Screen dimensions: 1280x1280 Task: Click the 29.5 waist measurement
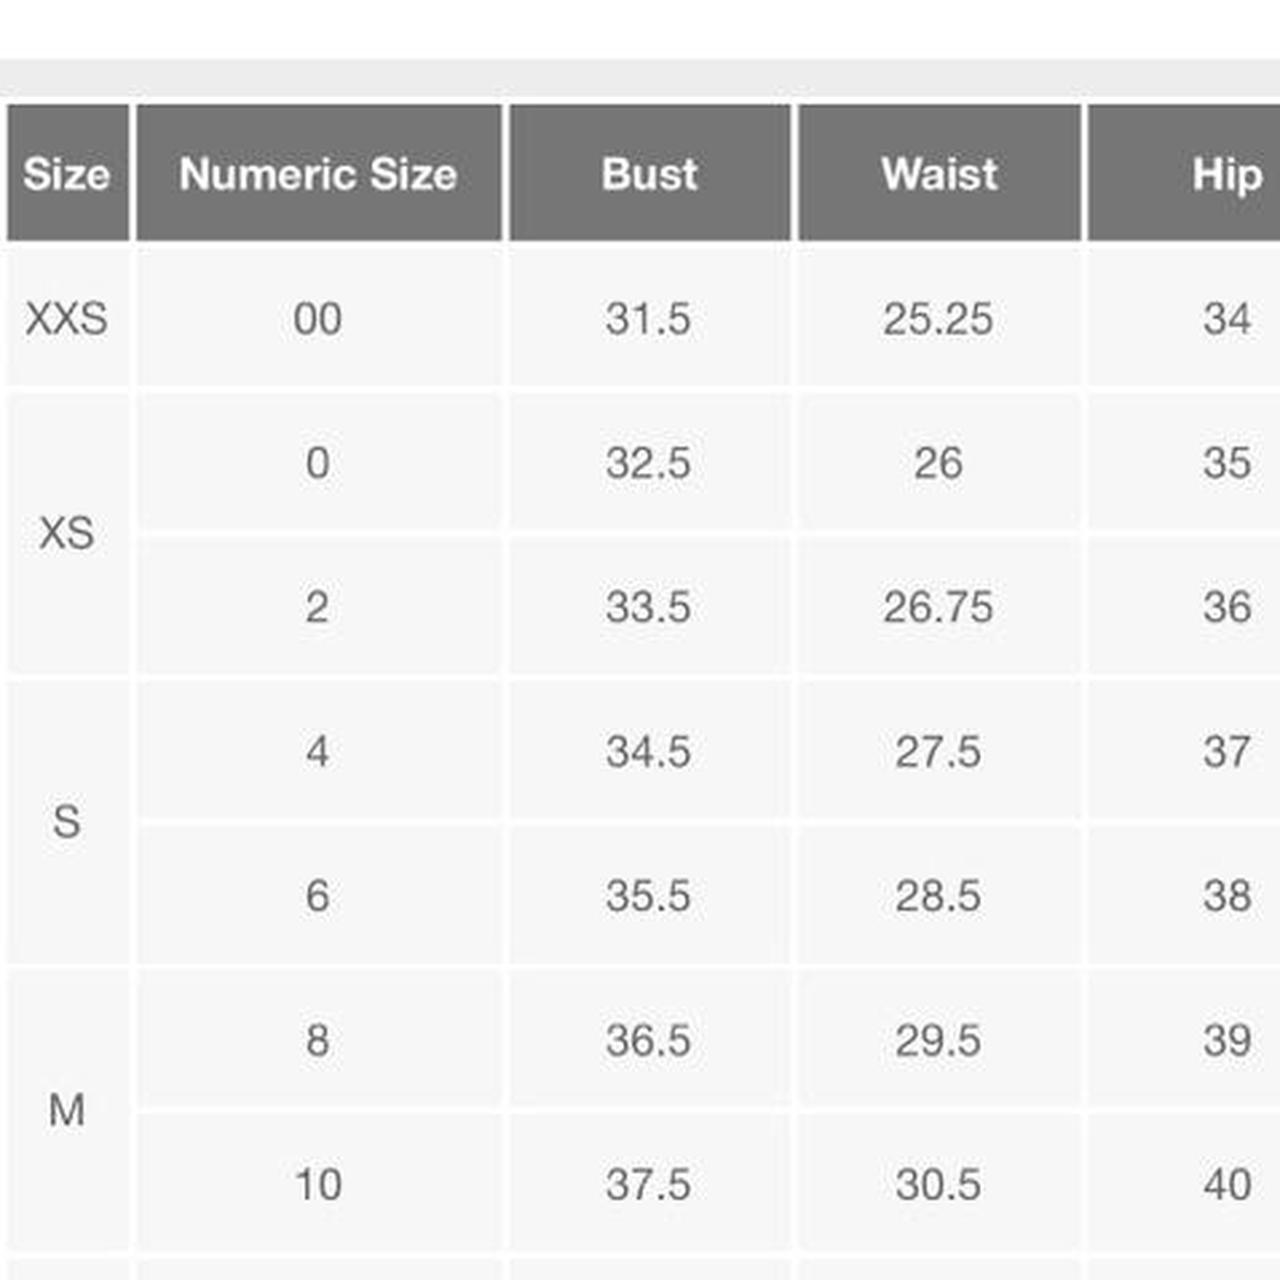coord(938,1040)
